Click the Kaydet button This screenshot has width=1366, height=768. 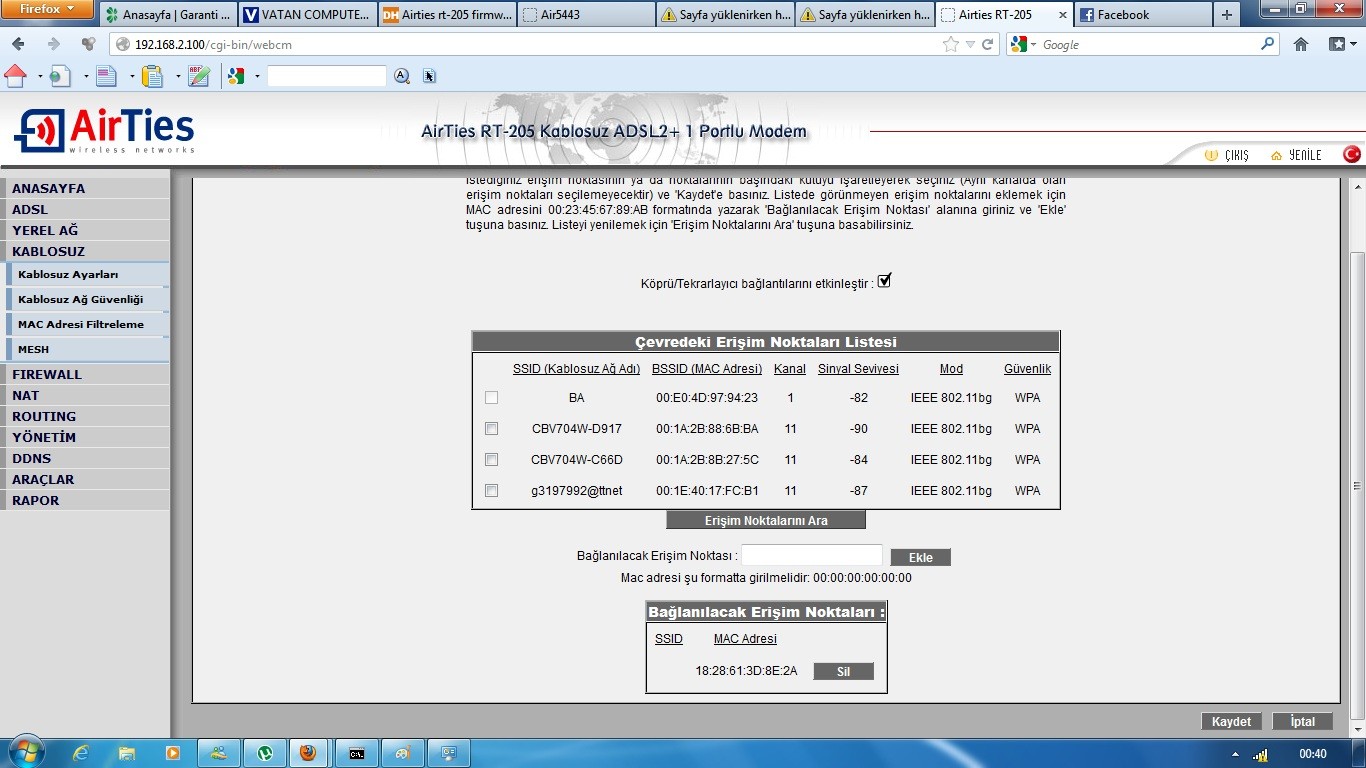pyautogui.click(x=1231, y=721)
